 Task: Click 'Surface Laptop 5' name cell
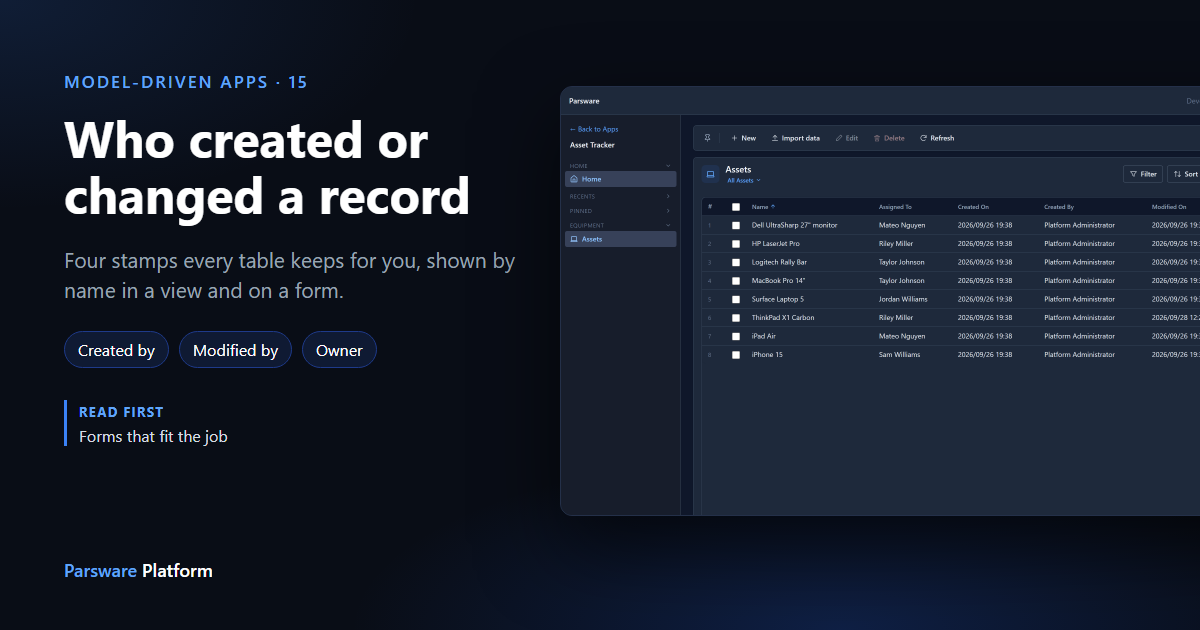pyautogui.click(x=778, y=299)
